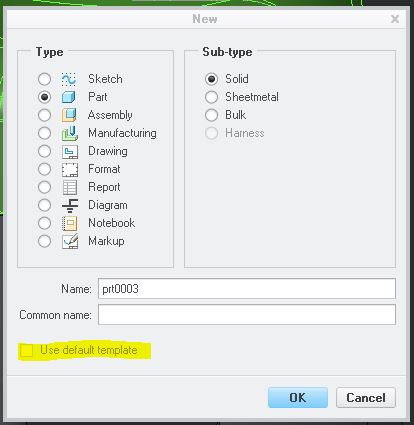Choose the Bulk sub-type radio button

point(211,115)
